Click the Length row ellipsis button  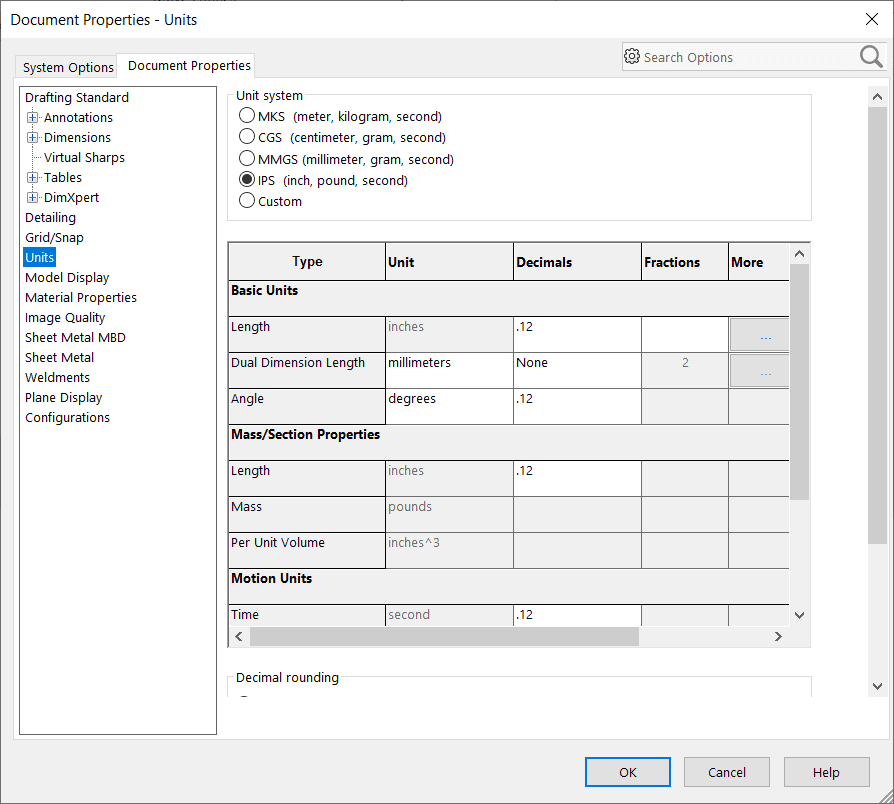pyautogui.click(x=765, y=335)
